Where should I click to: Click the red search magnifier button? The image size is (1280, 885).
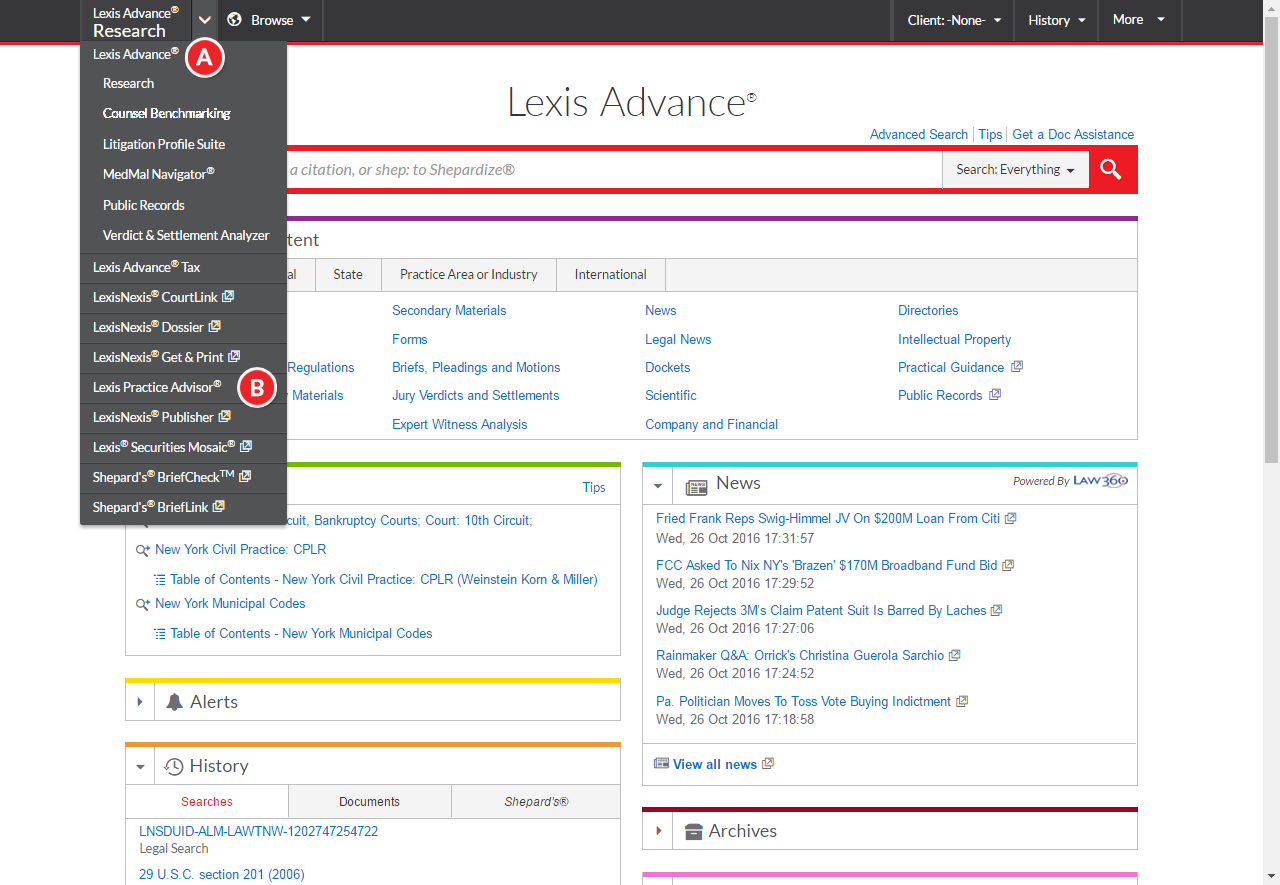coord(1112,170)
